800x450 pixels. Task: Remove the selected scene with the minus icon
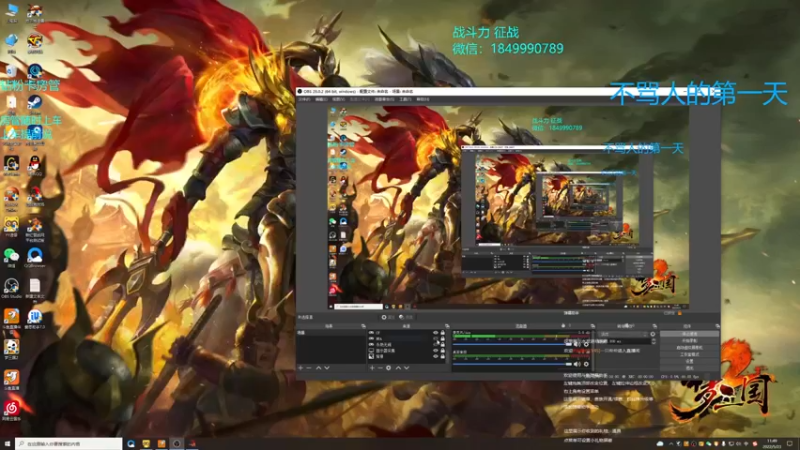309,368
